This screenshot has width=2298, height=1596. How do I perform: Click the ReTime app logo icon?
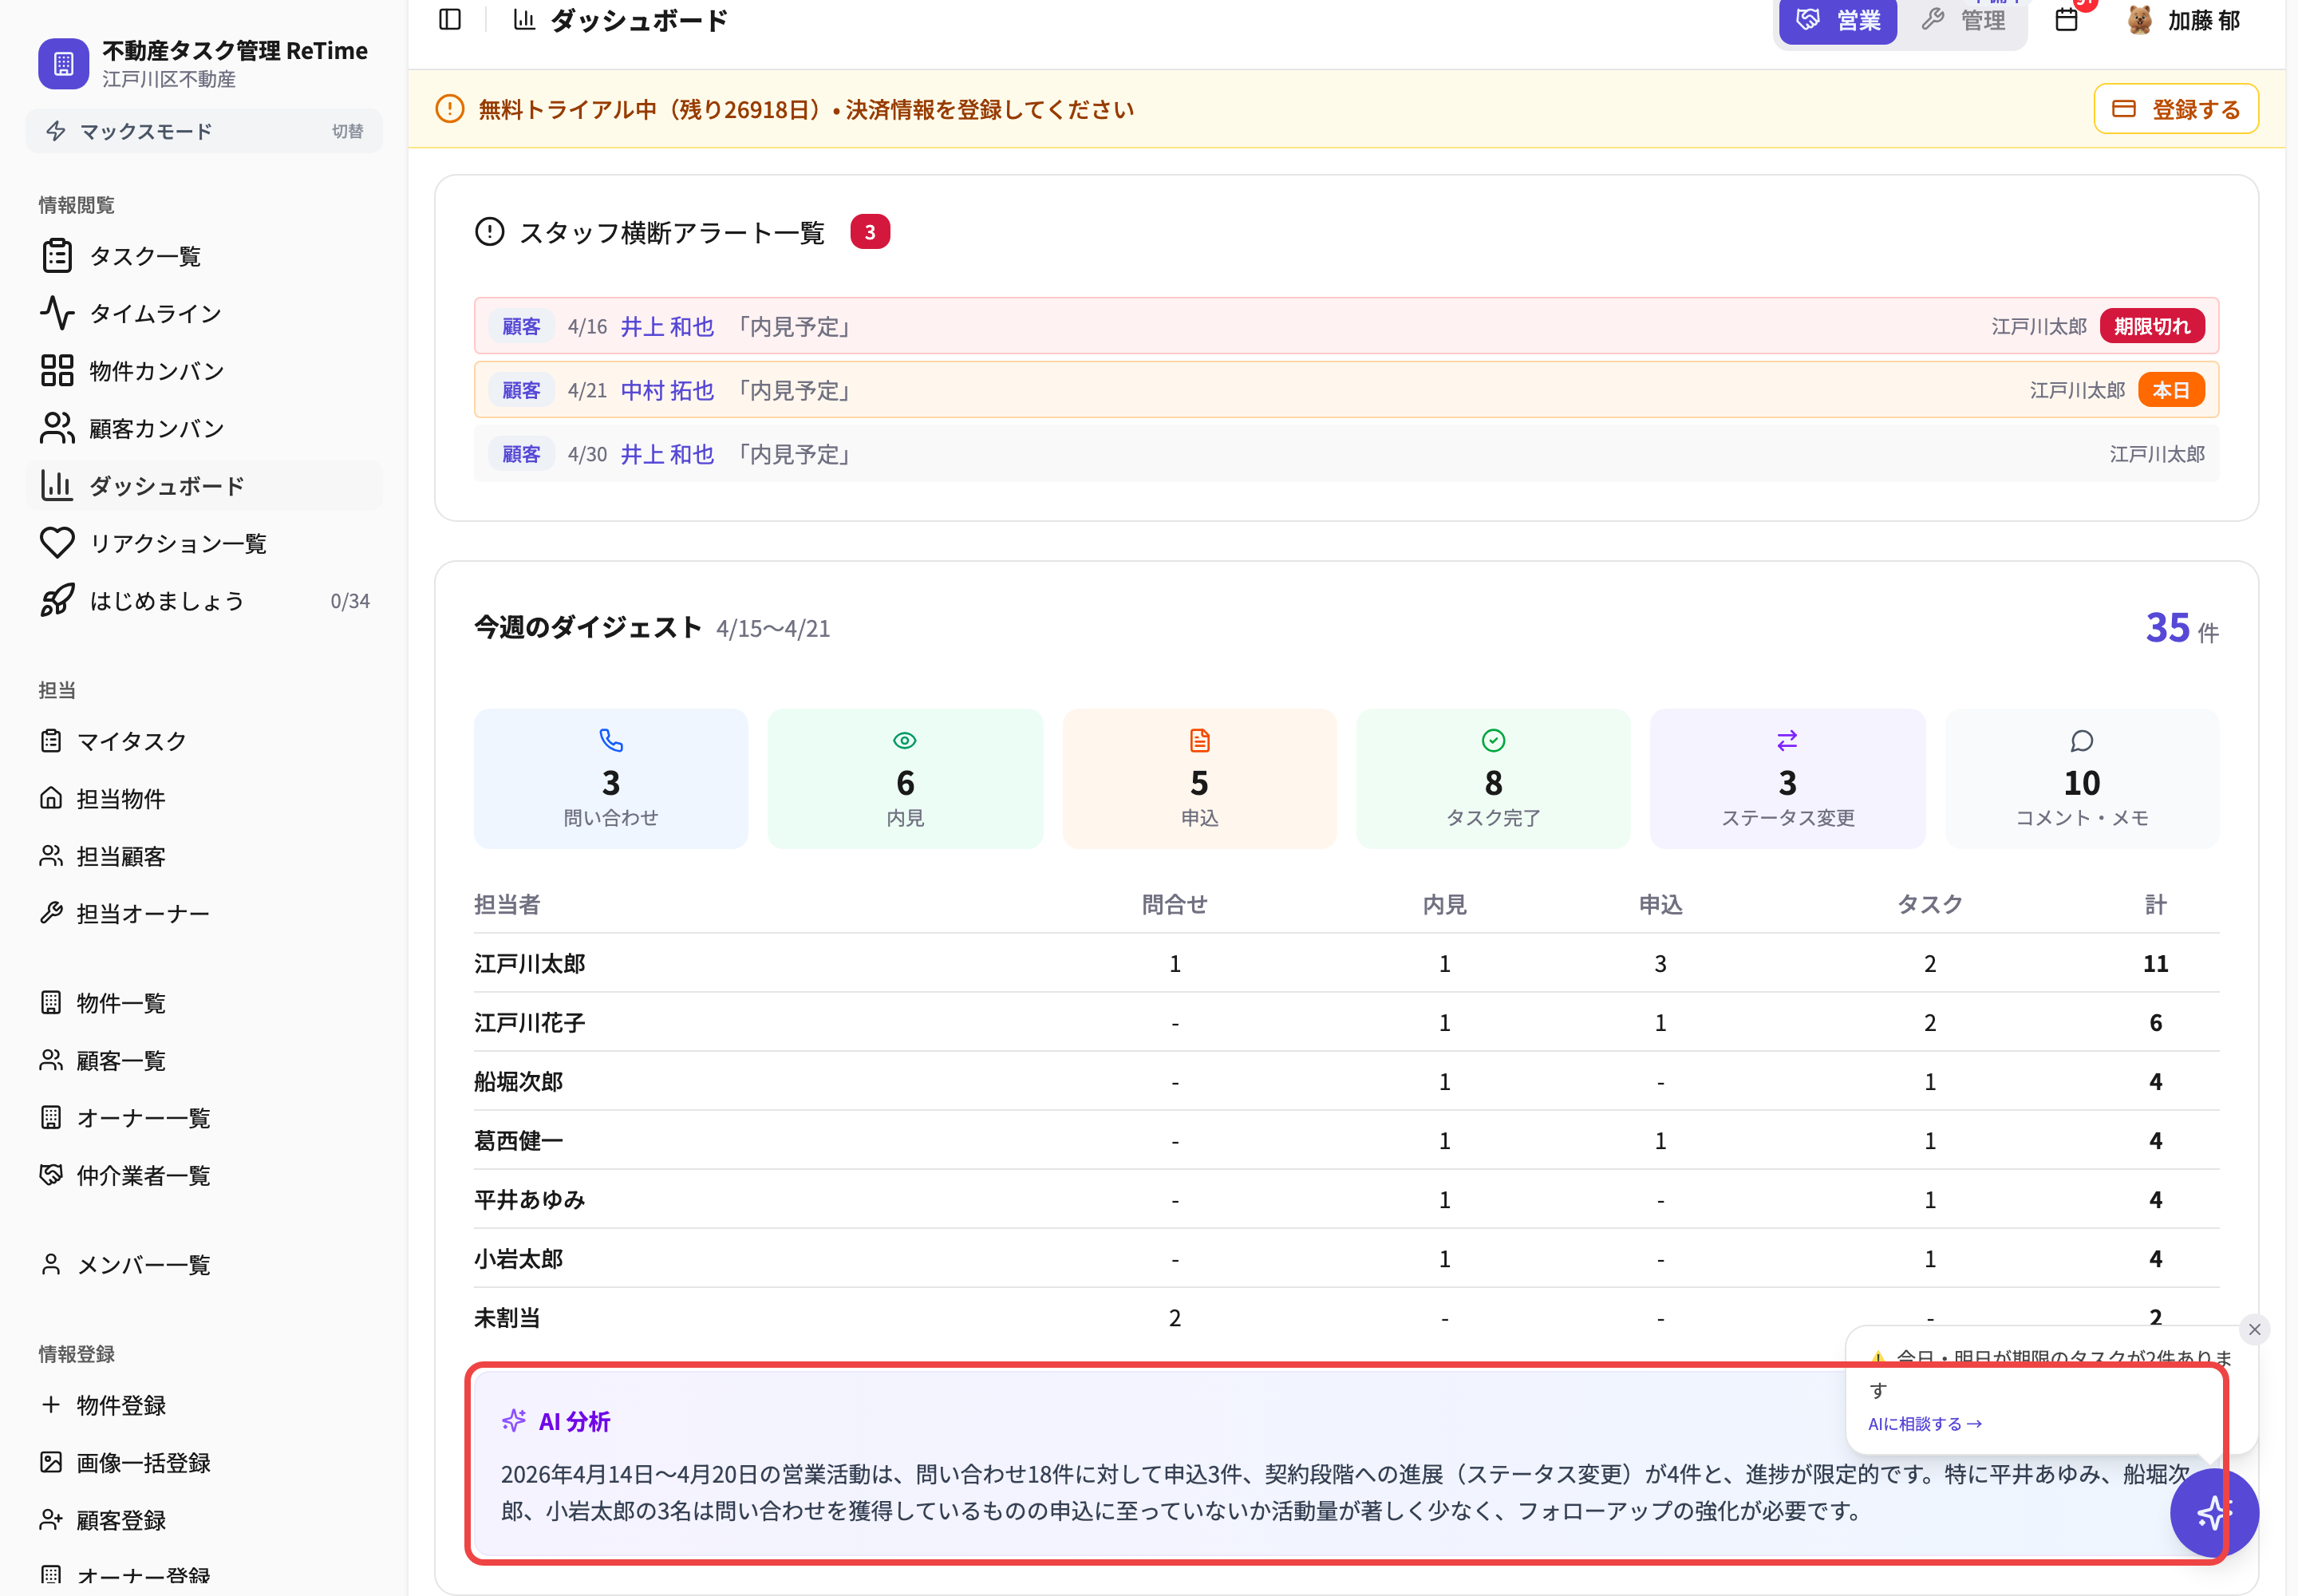pos(64,64)
